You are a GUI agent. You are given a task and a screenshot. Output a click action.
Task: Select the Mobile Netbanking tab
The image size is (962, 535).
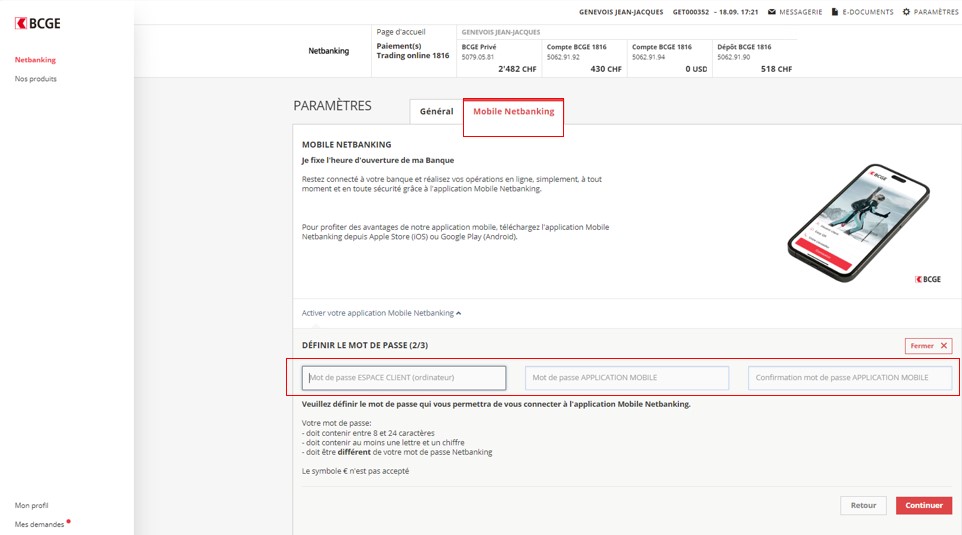coord(514,111)
